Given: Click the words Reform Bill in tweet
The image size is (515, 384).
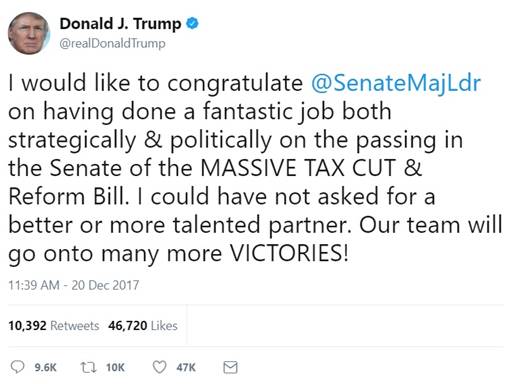Looking at the screenshot, I should coord(68,196).
